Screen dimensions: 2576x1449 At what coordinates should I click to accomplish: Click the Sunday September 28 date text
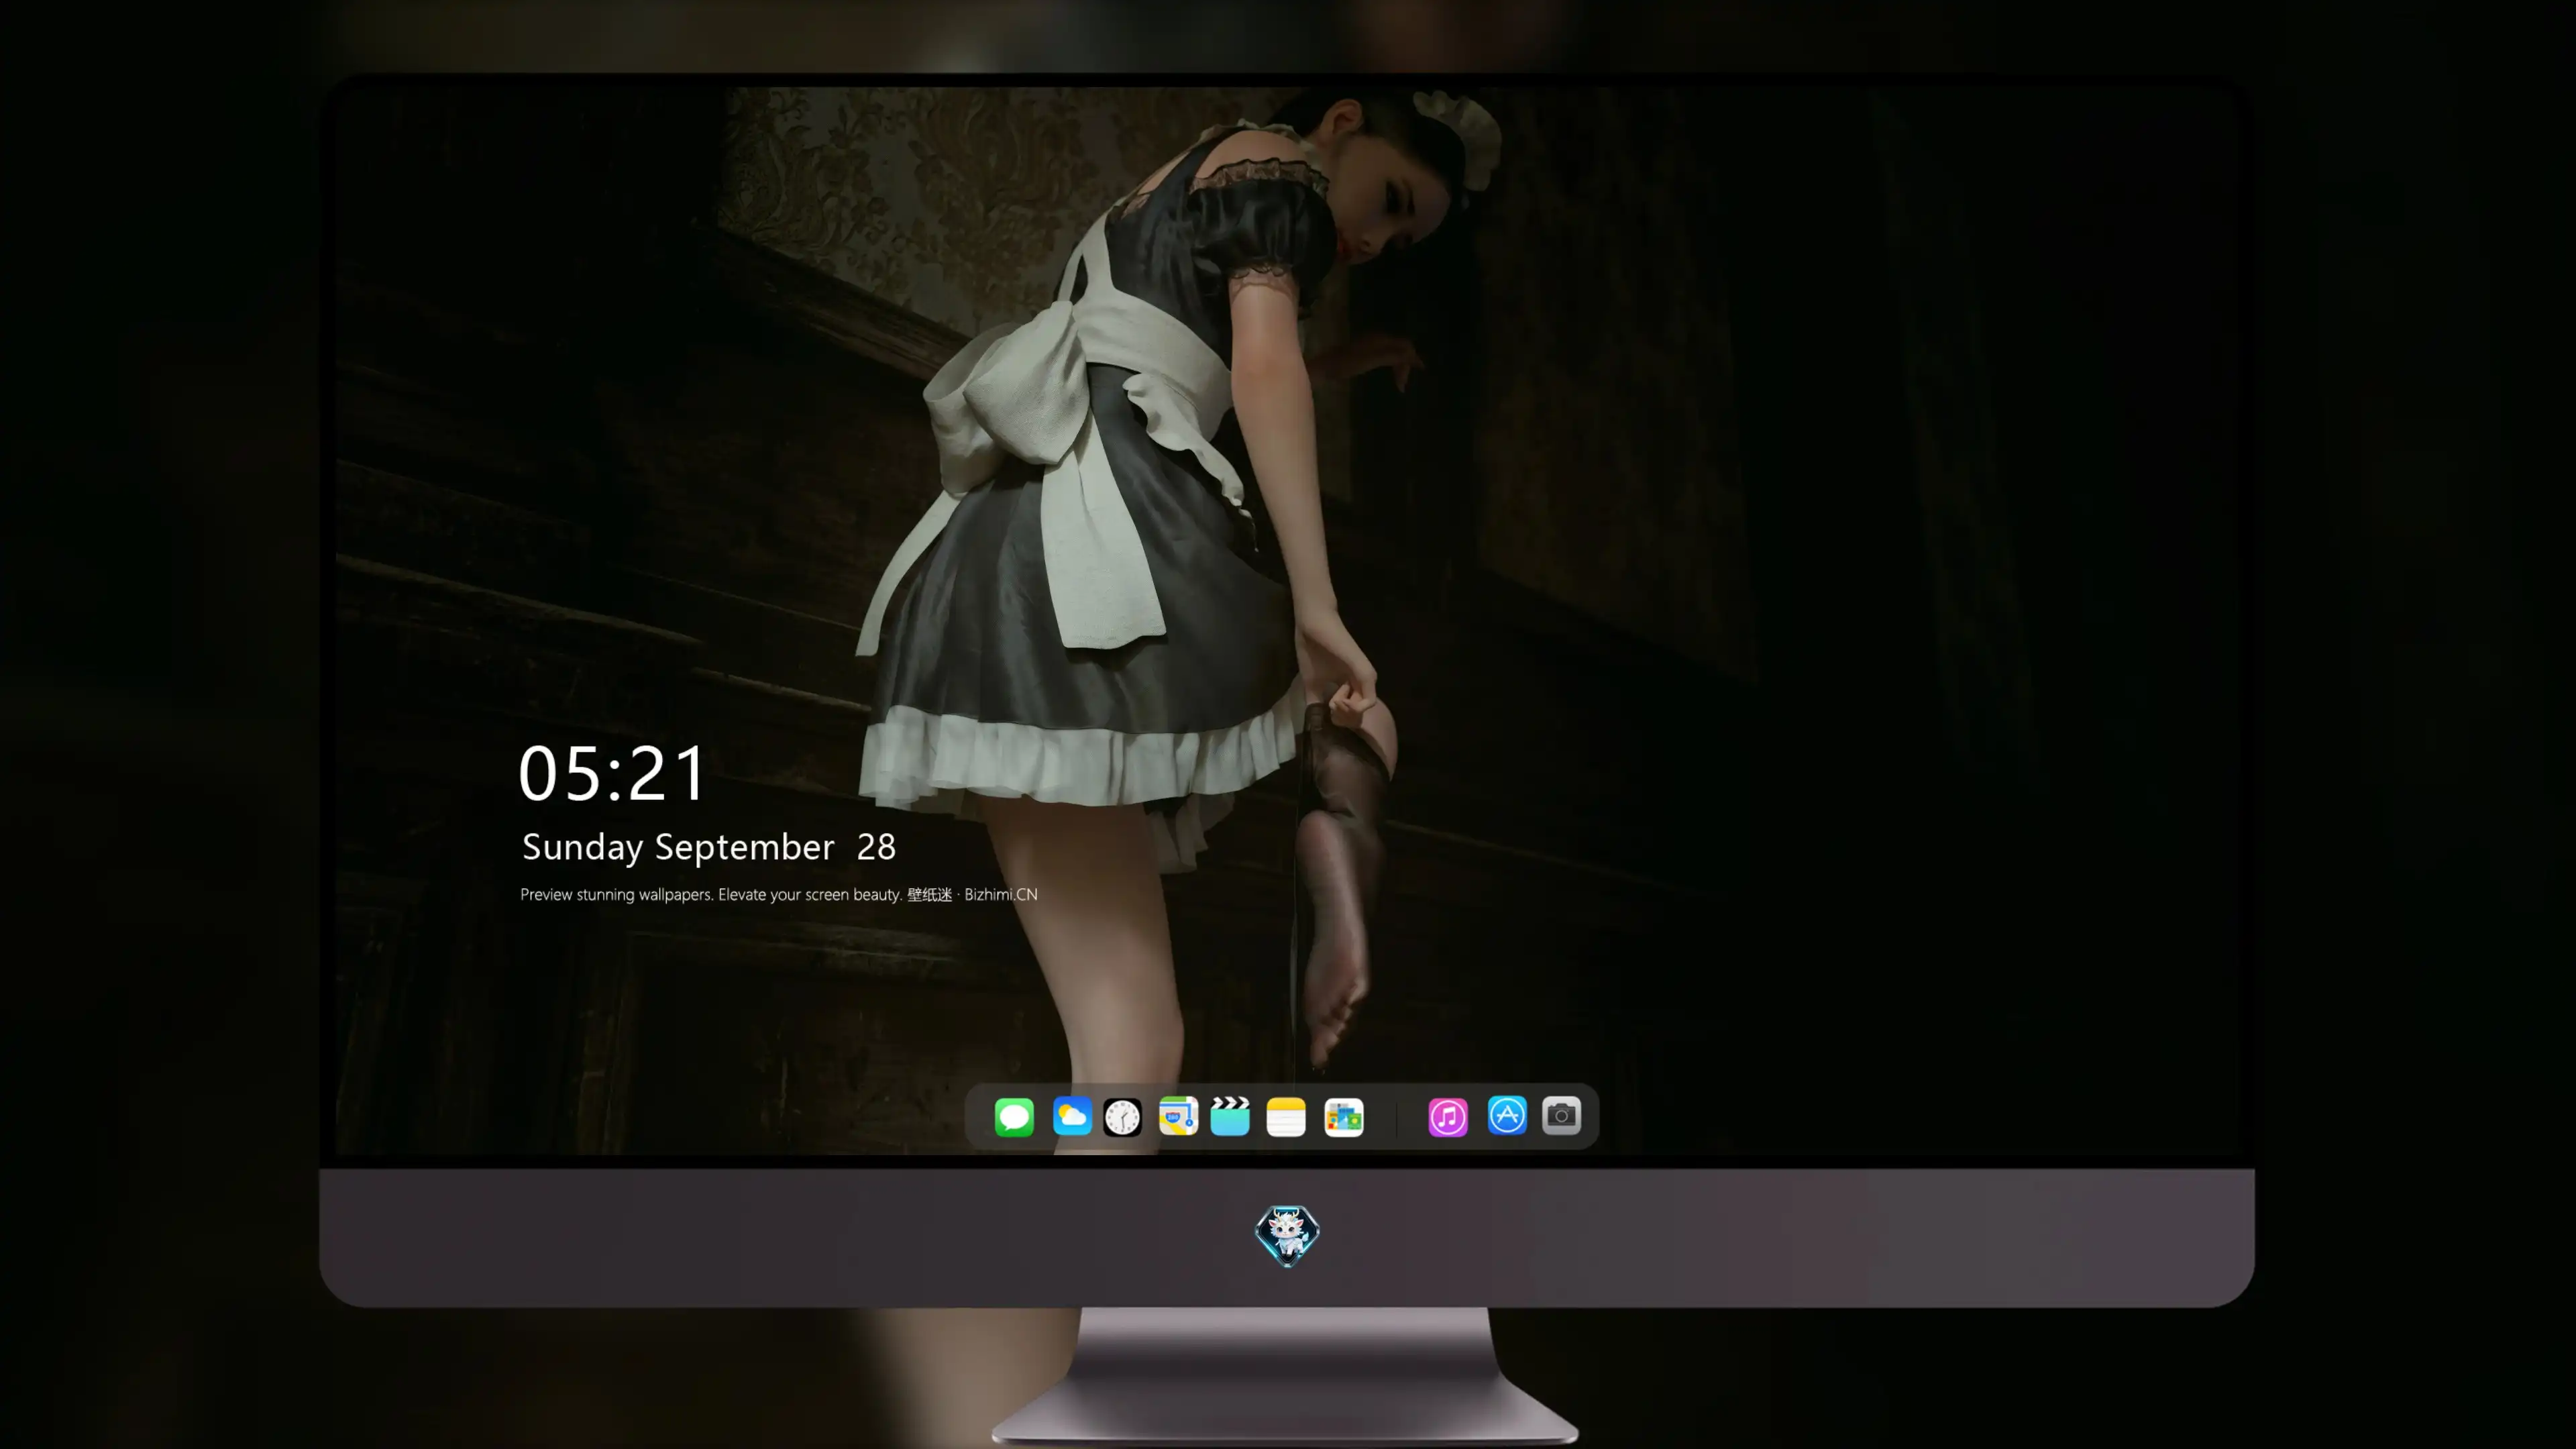[x=709, y=847]
